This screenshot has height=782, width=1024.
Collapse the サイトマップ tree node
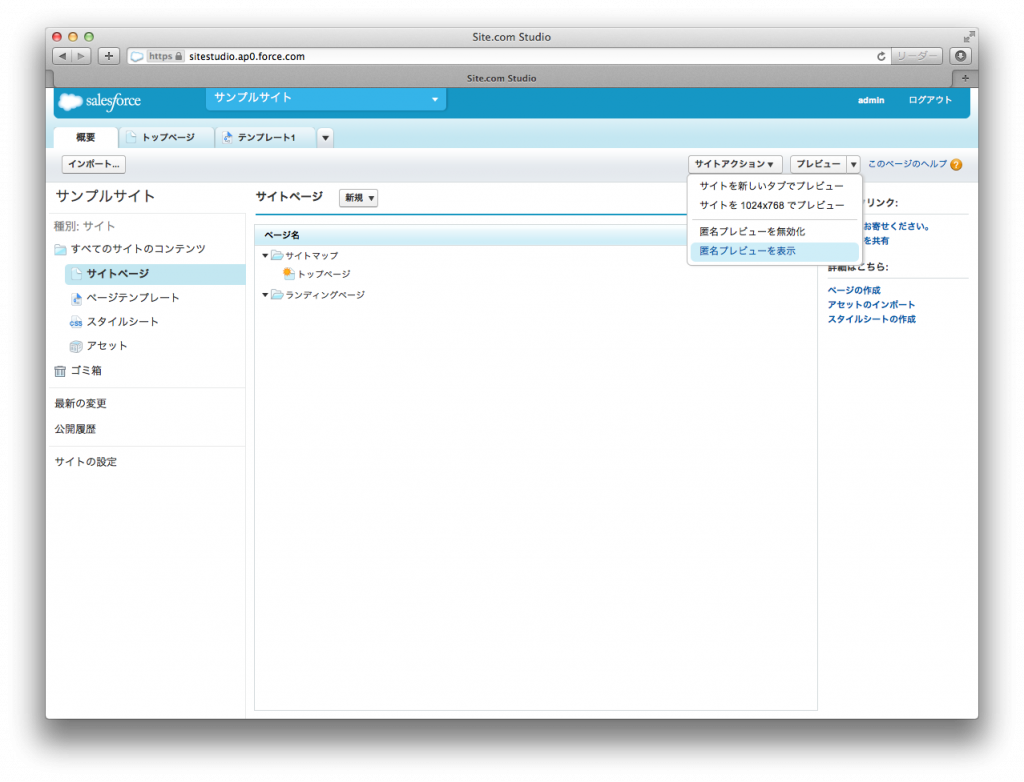click(x=264, y=255)
